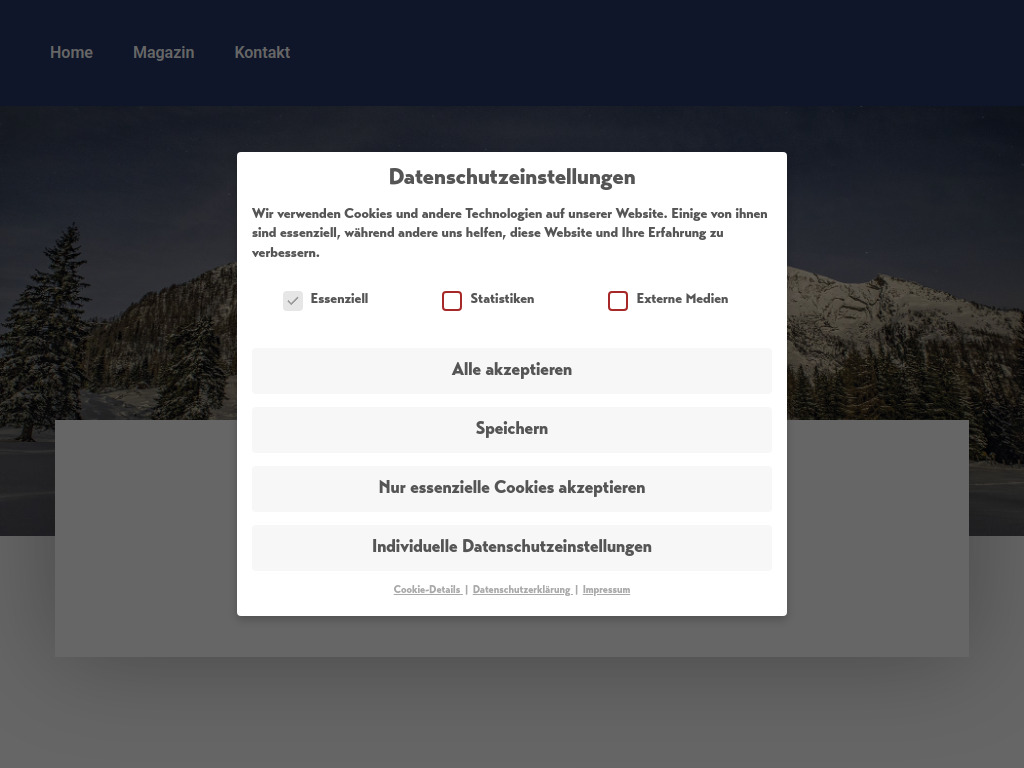Click the dark navigation bar area
The height and width of the screenshot is (768, 1024).
click(600, 52)
